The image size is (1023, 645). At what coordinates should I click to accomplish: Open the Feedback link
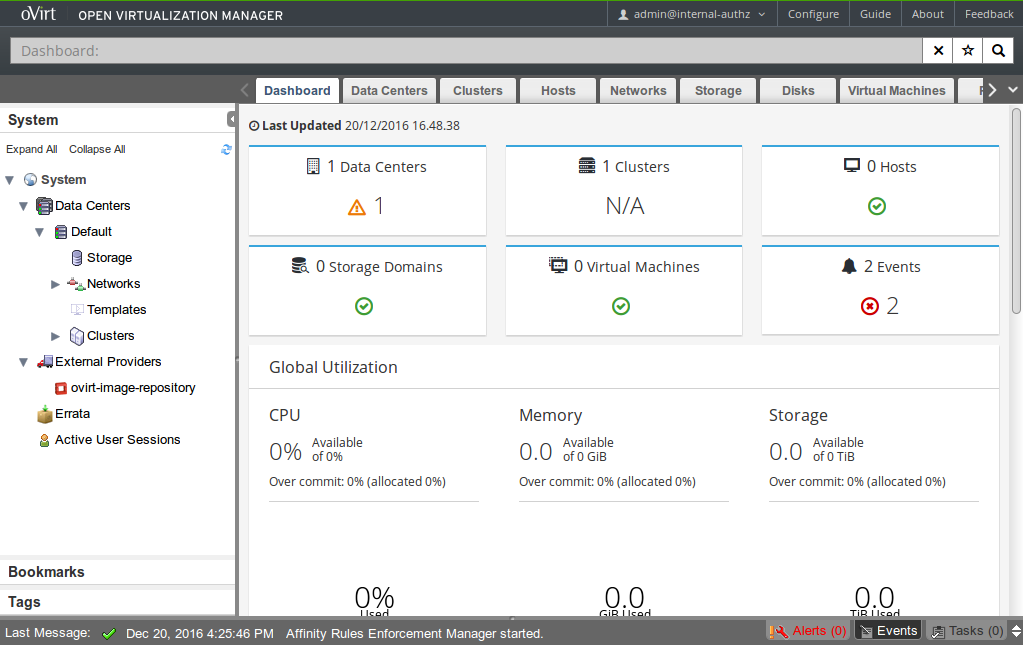989,14
